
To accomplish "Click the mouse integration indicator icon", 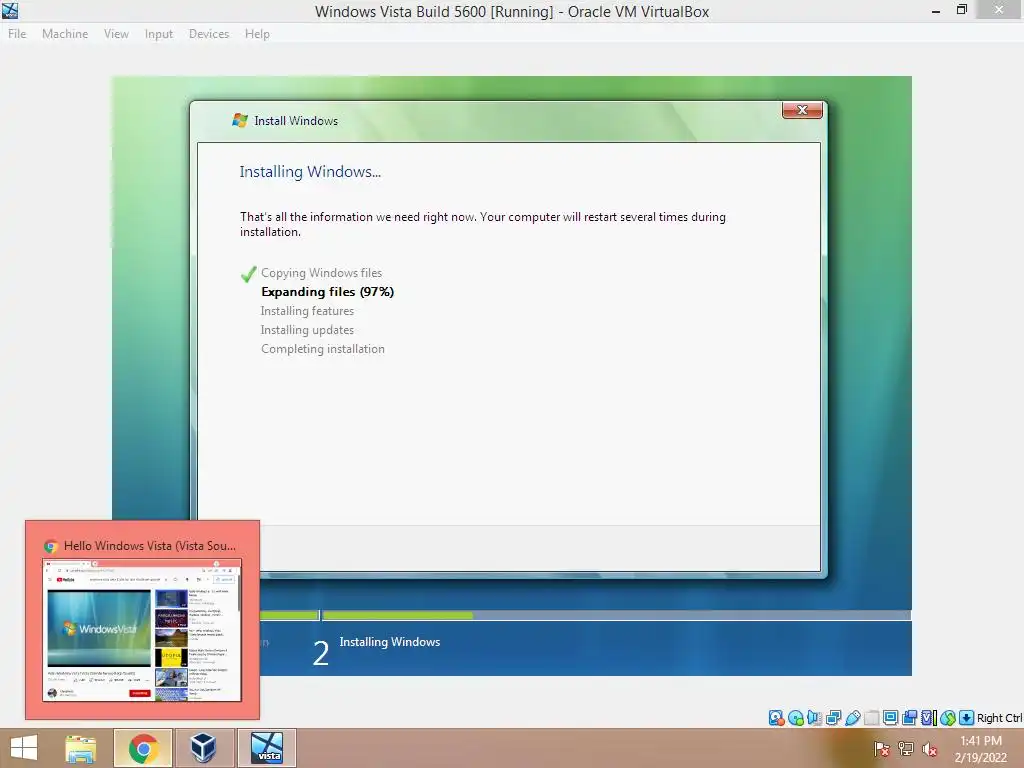I will pos(948,718).
